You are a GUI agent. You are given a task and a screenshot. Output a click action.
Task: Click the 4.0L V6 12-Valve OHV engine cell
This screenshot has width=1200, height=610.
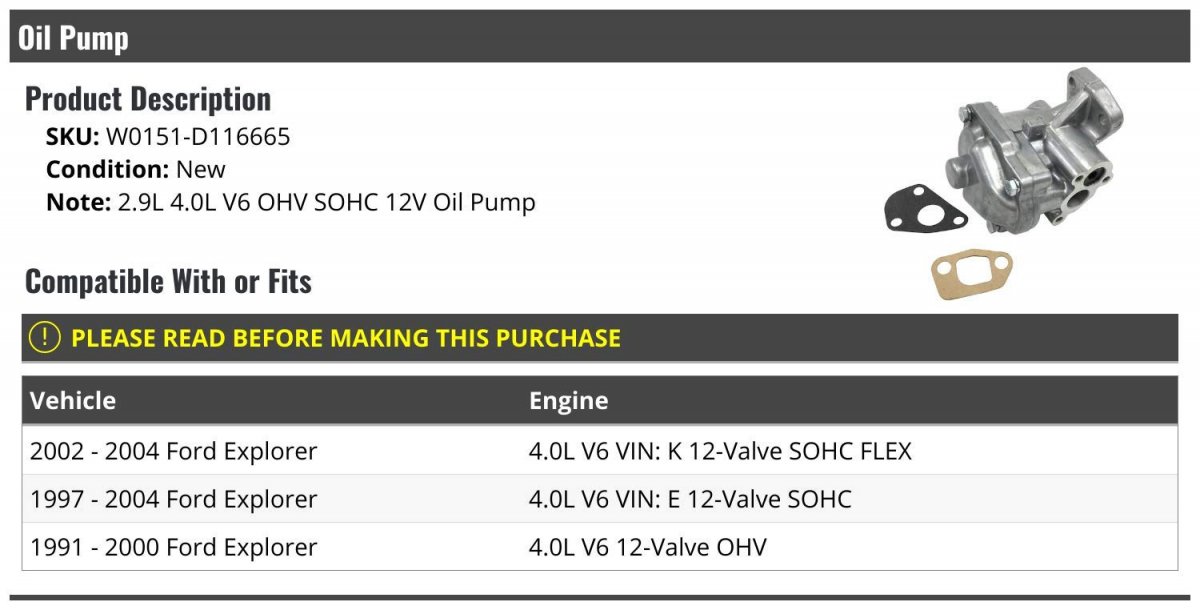point(648,547)
